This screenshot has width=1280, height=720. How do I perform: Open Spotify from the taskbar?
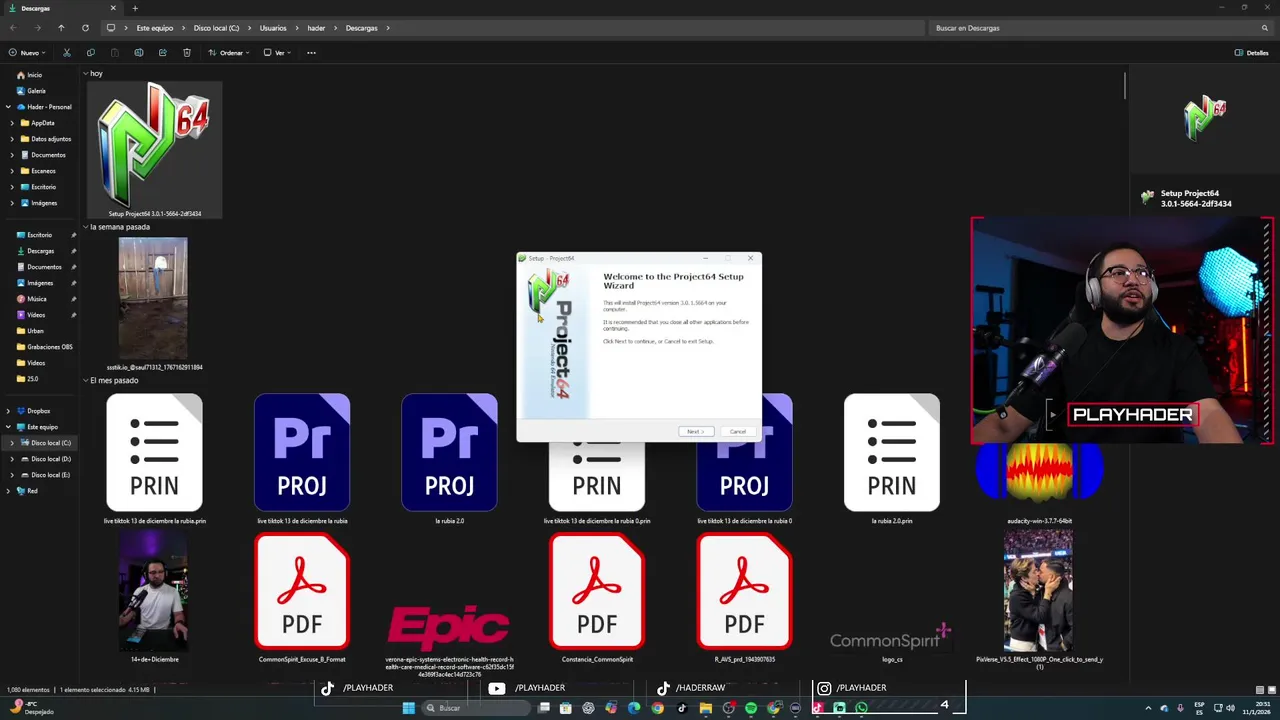[751, 708]
